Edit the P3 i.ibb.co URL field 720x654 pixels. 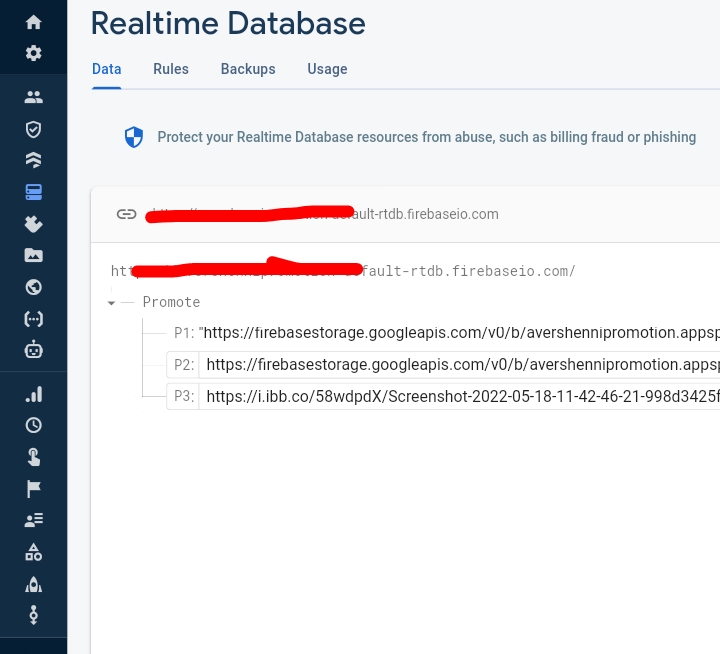[459, 396]
